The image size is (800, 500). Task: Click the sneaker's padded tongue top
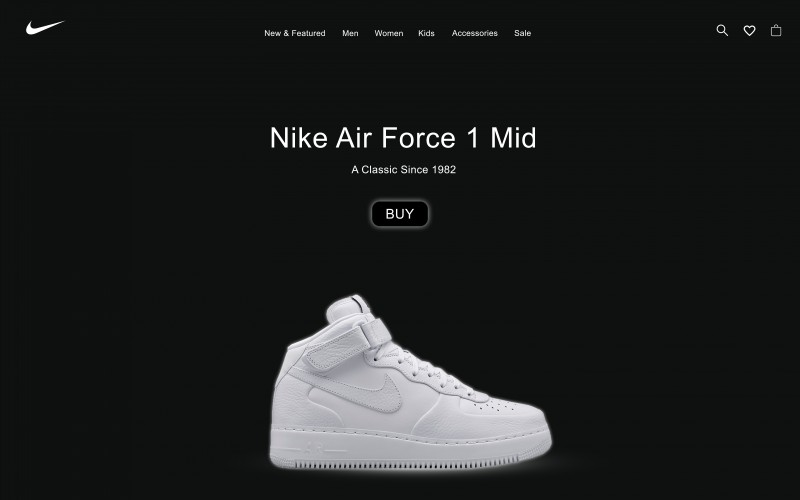click(348, 306)
